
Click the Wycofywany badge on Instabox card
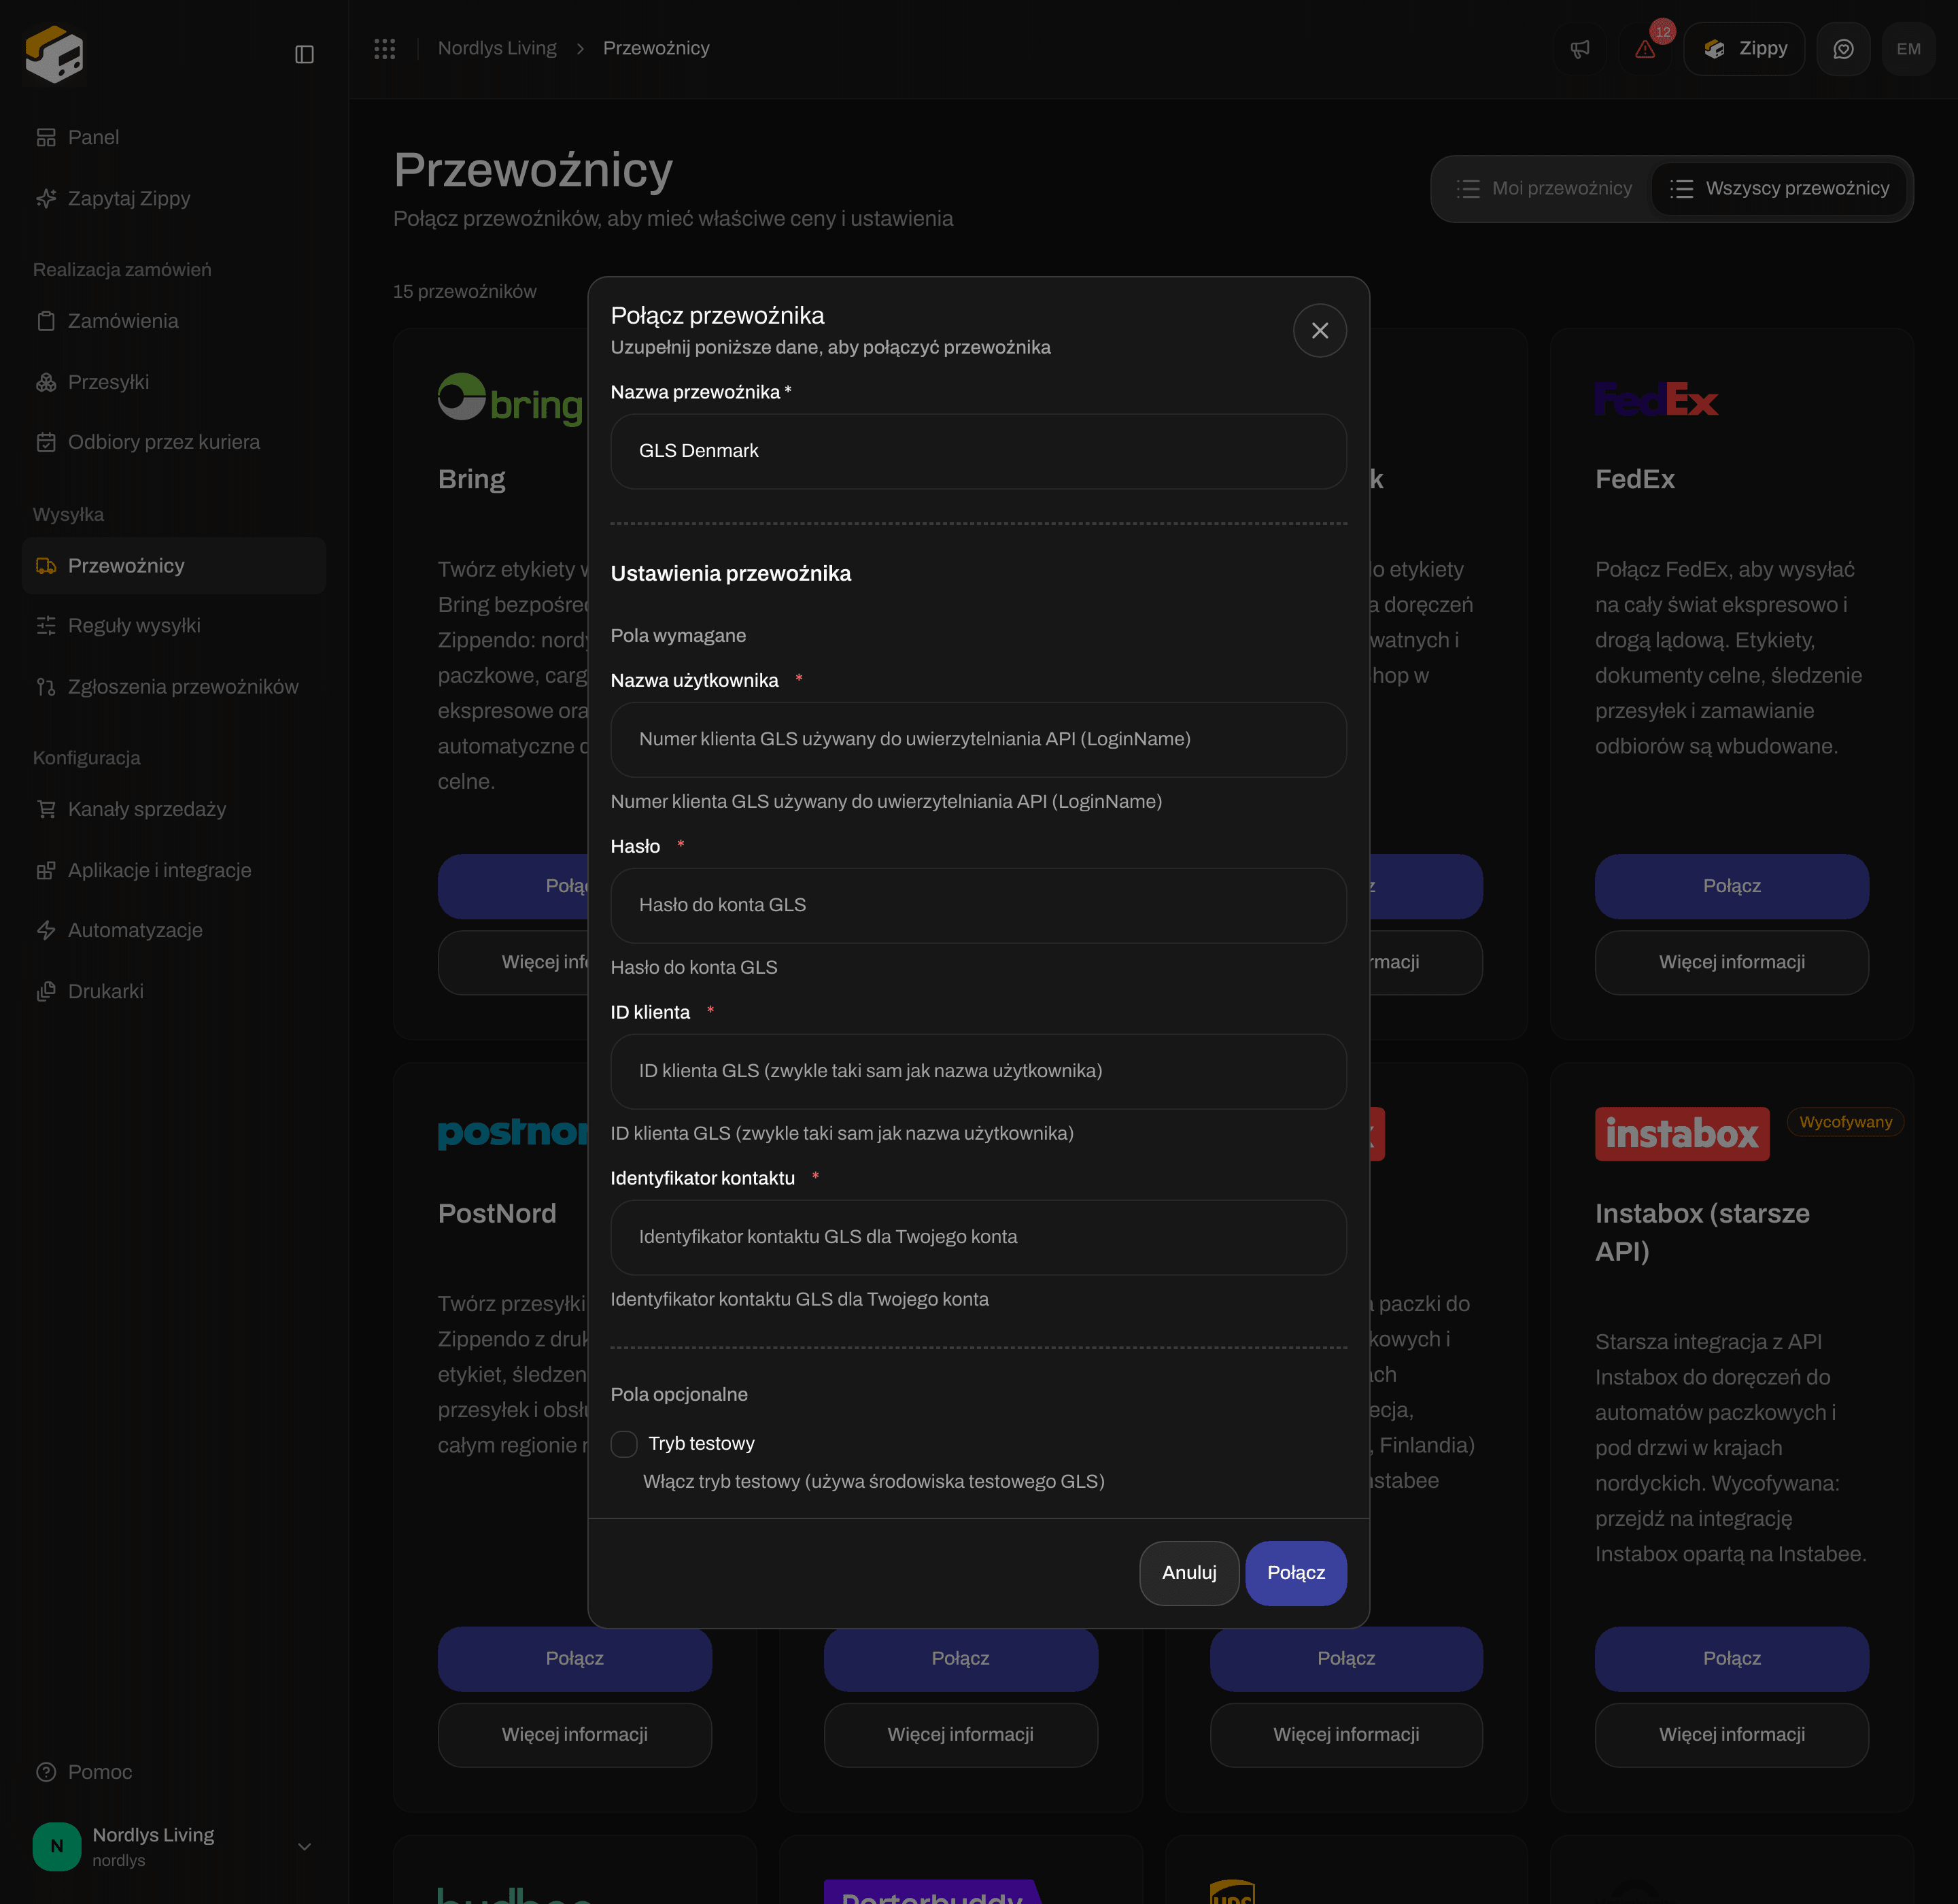tap(1846, 1122)
